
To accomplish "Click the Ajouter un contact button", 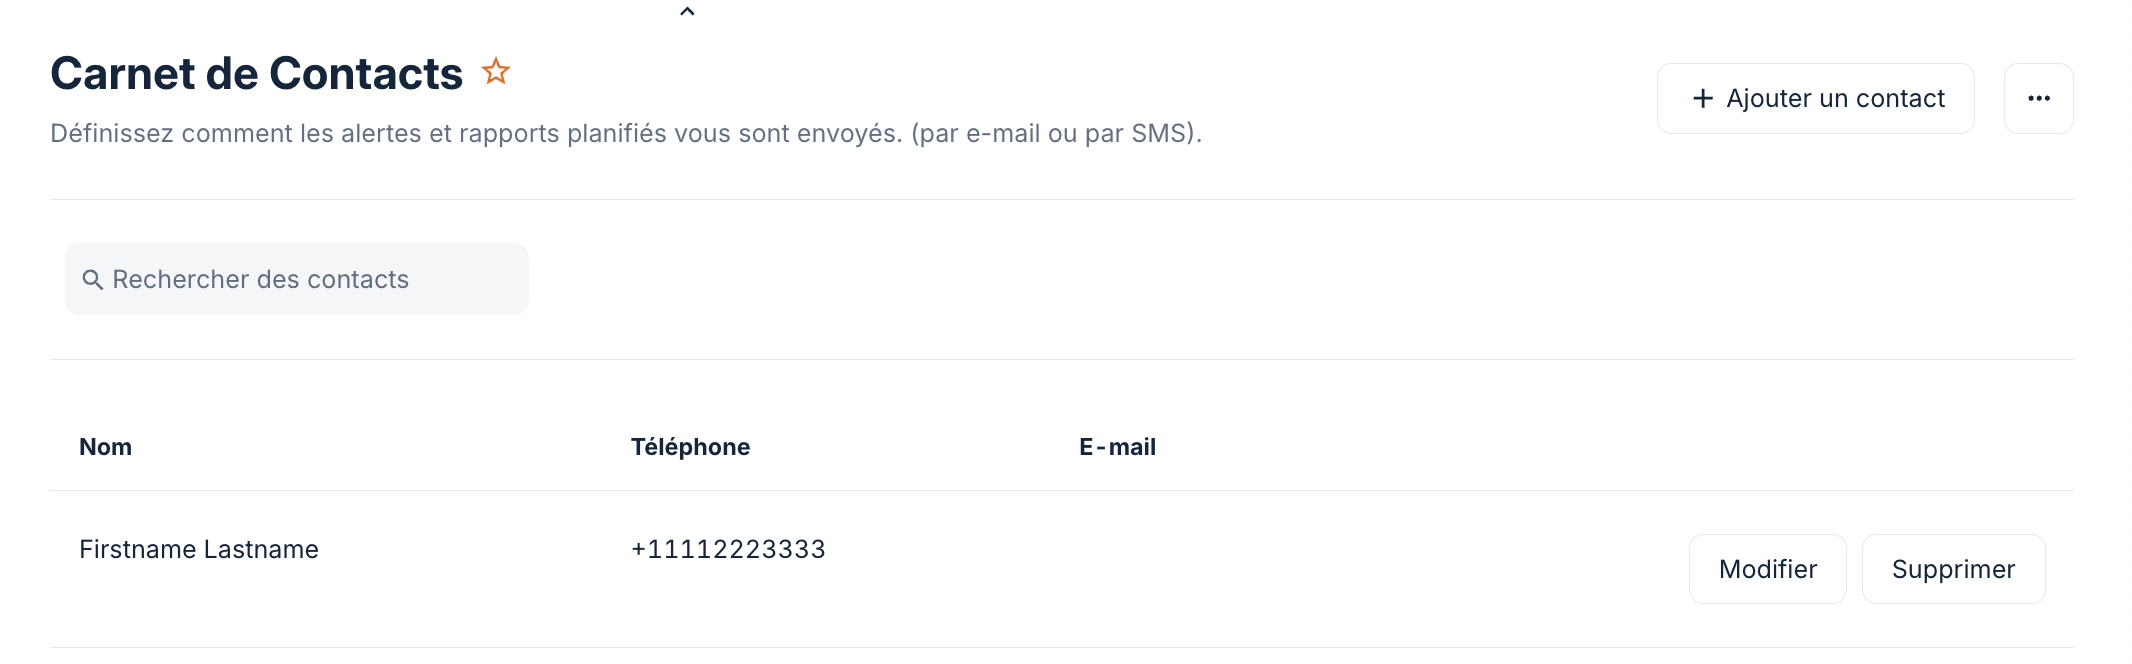I will (1815, 97).
